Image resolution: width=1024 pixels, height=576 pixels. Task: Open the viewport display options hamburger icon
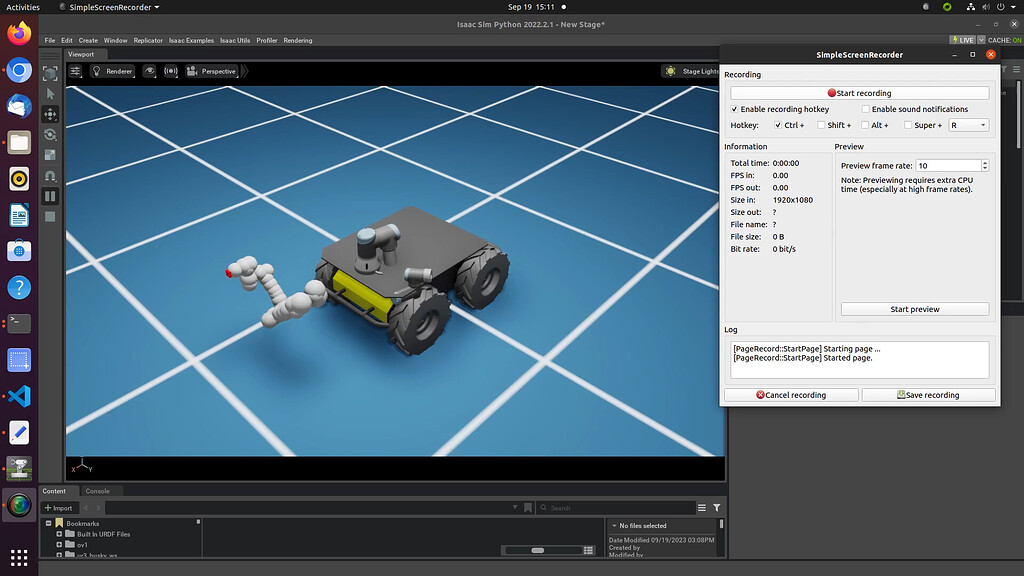pyautogui.click(x=76, y=71)
